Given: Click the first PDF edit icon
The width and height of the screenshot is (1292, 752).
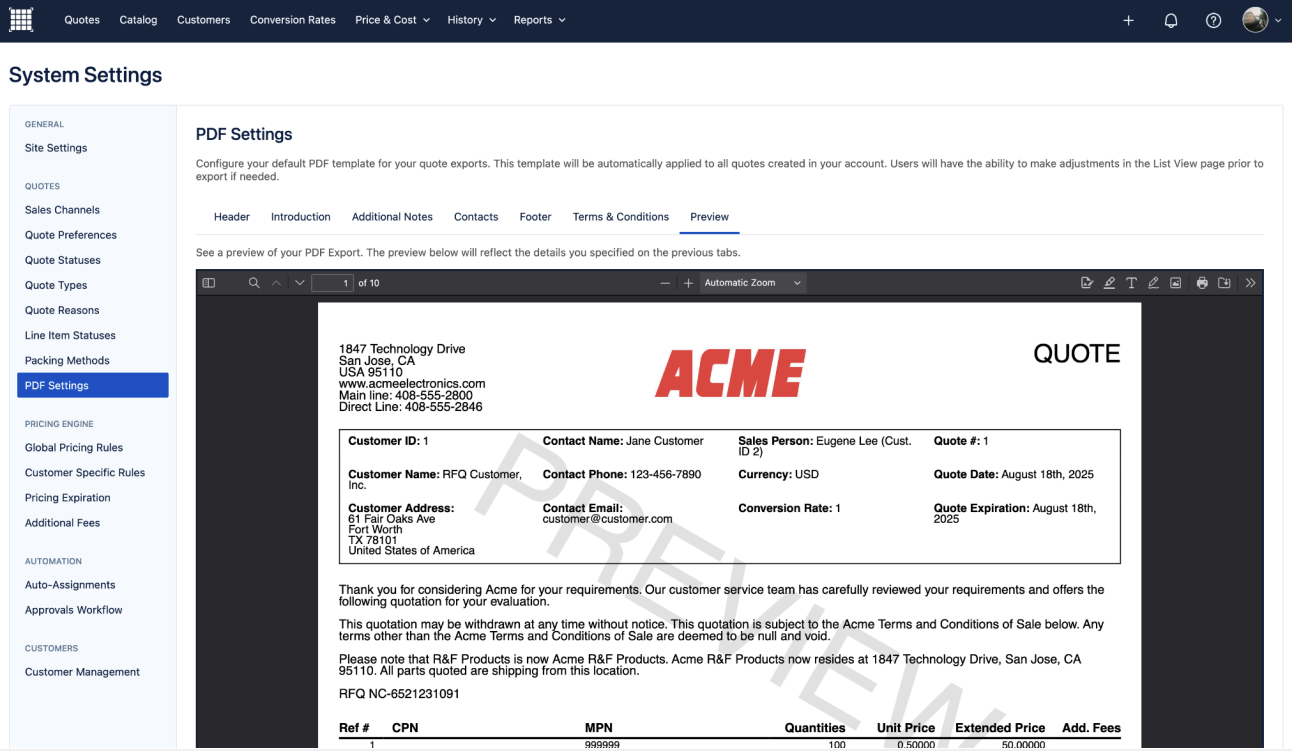Looking at the screenshot, I should tap(1087, 283).
